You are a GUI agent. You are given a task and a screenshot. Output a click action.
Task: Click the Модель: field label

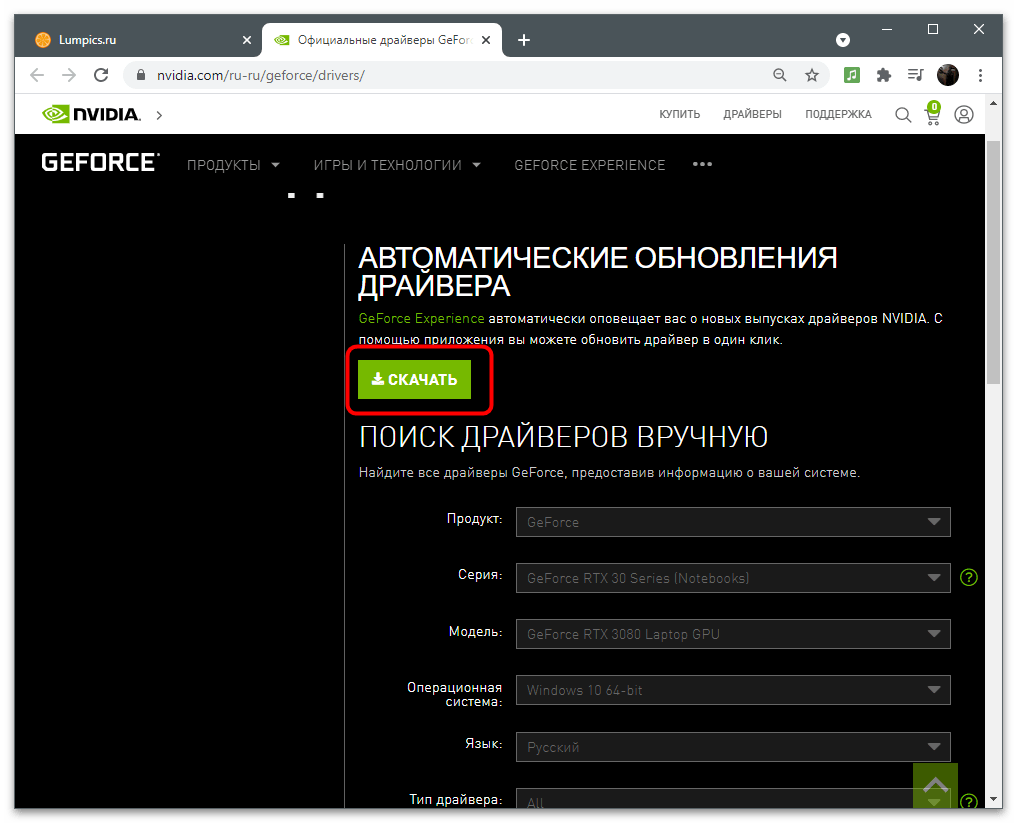pyautogui.click(x=475, y=631)
